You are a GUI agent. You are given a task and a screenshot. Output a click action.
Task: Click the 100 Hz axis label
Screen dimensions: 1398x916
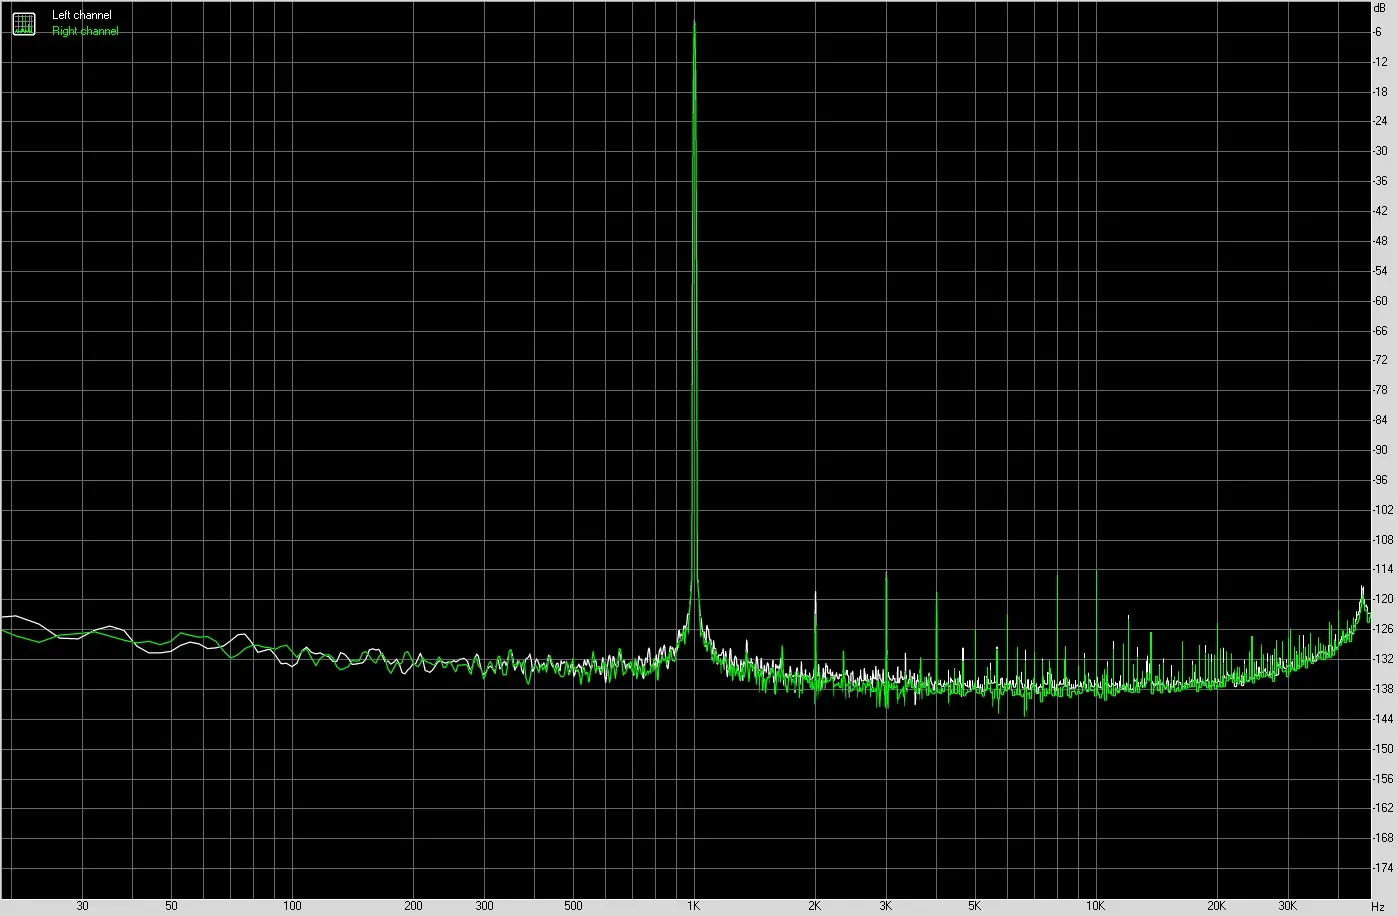coord(292,906)
